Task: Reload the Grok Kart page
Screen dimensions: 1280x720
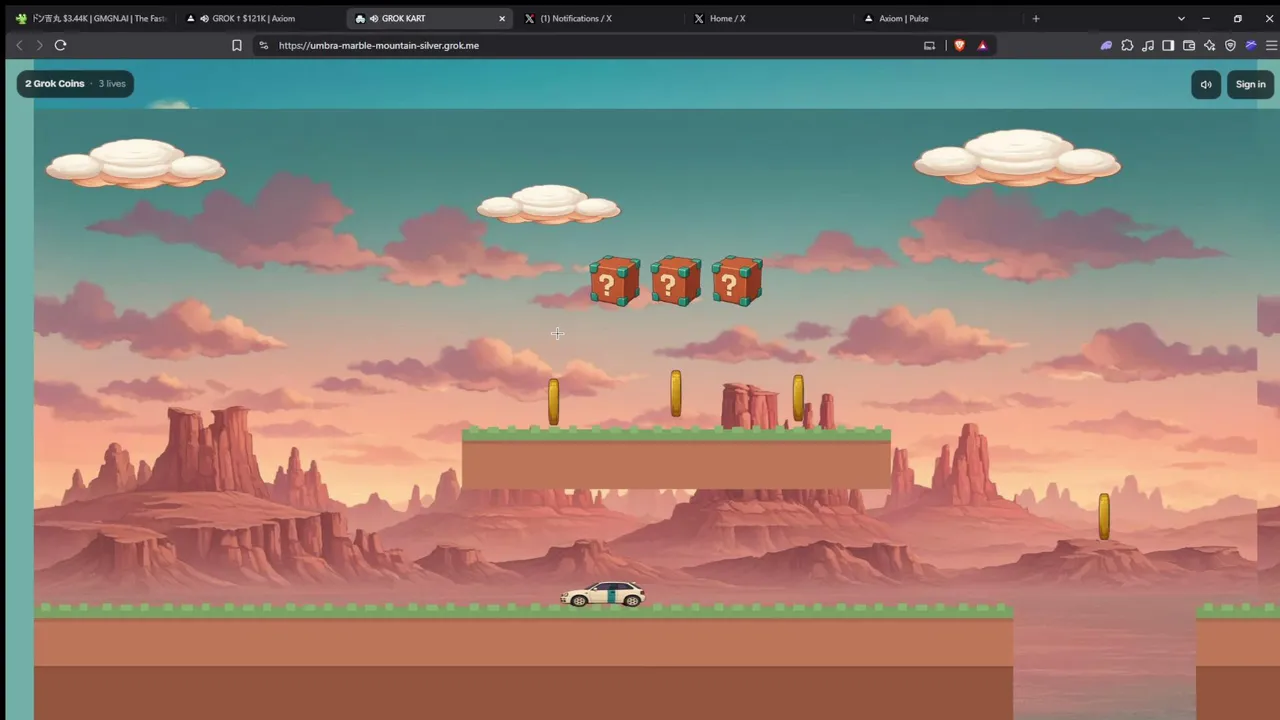Action: [60, 45]
